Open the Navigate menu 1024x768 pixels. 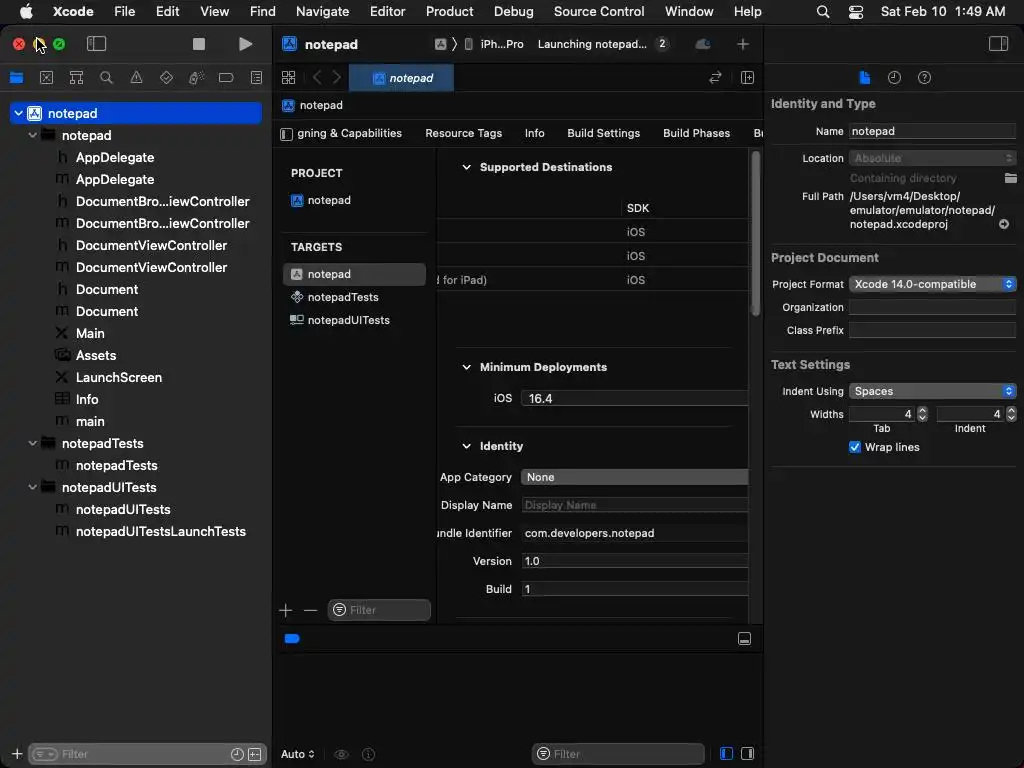323,11
